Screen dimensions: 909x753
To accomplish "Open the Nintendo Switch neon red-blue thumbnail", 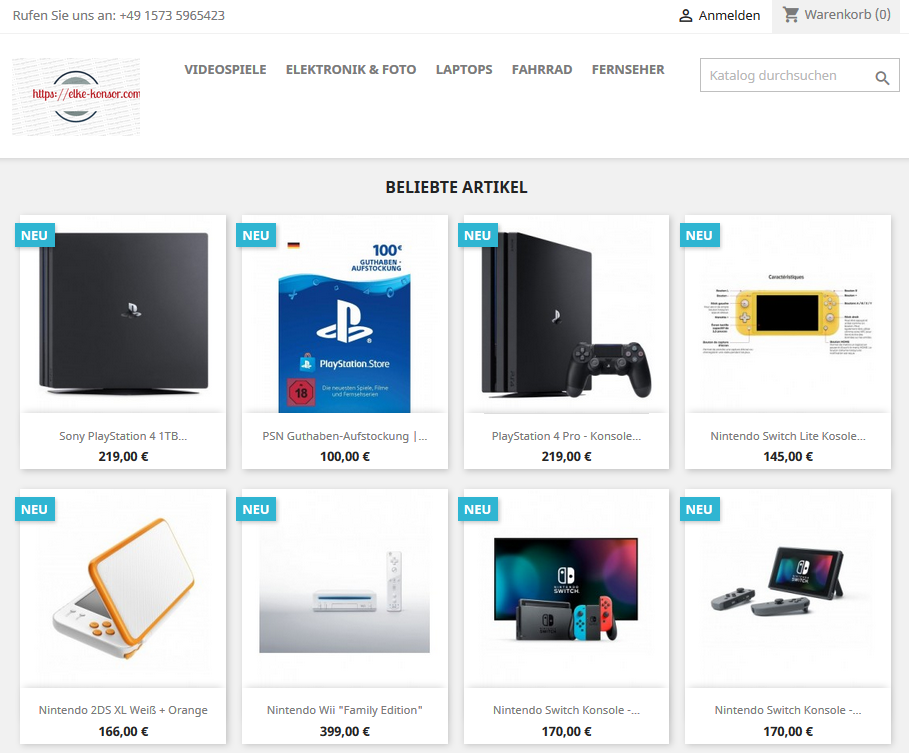I will [x=566, y=588].
